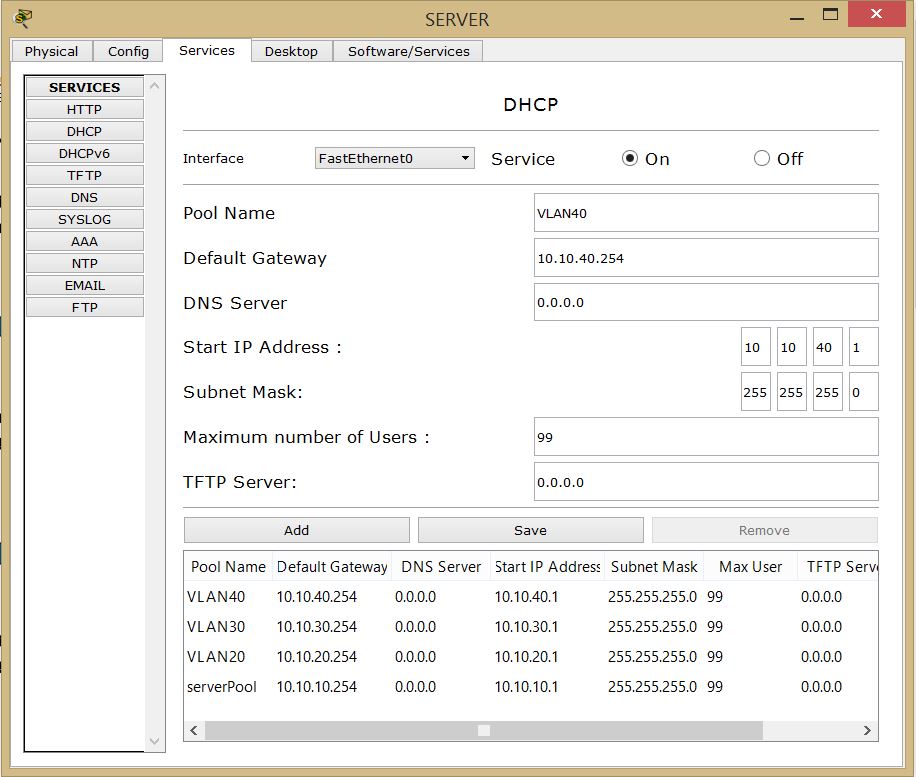Click gateway cell 10.10.10.254
The height and width of the screenshot is (777, 916).
click(317, 686)
